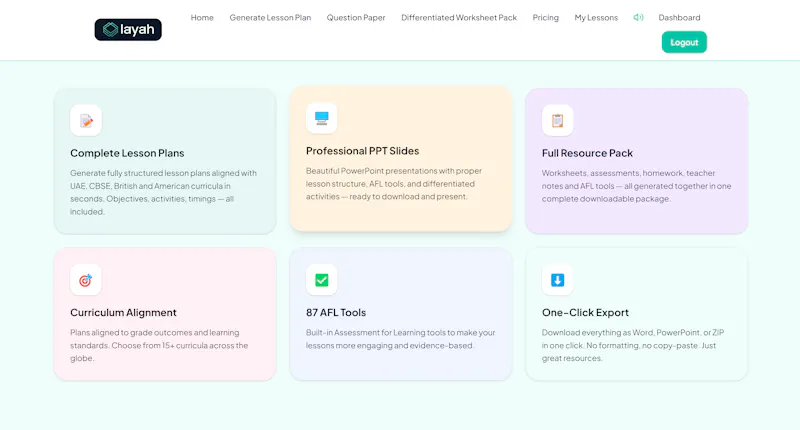The image size is (800, 430).
Task: Click the One-Click Export heading
Action: click(585, 313)
